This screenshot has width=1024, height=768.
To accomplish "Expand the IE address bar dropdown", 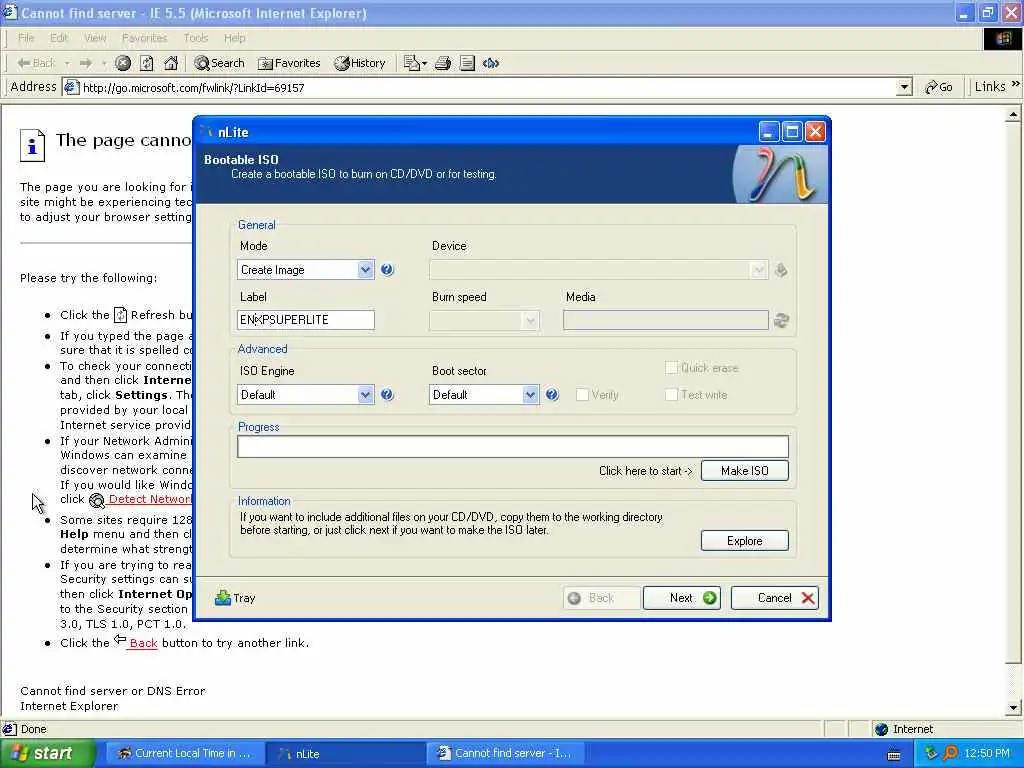I will pyautogui.click(x=904, y=87).
